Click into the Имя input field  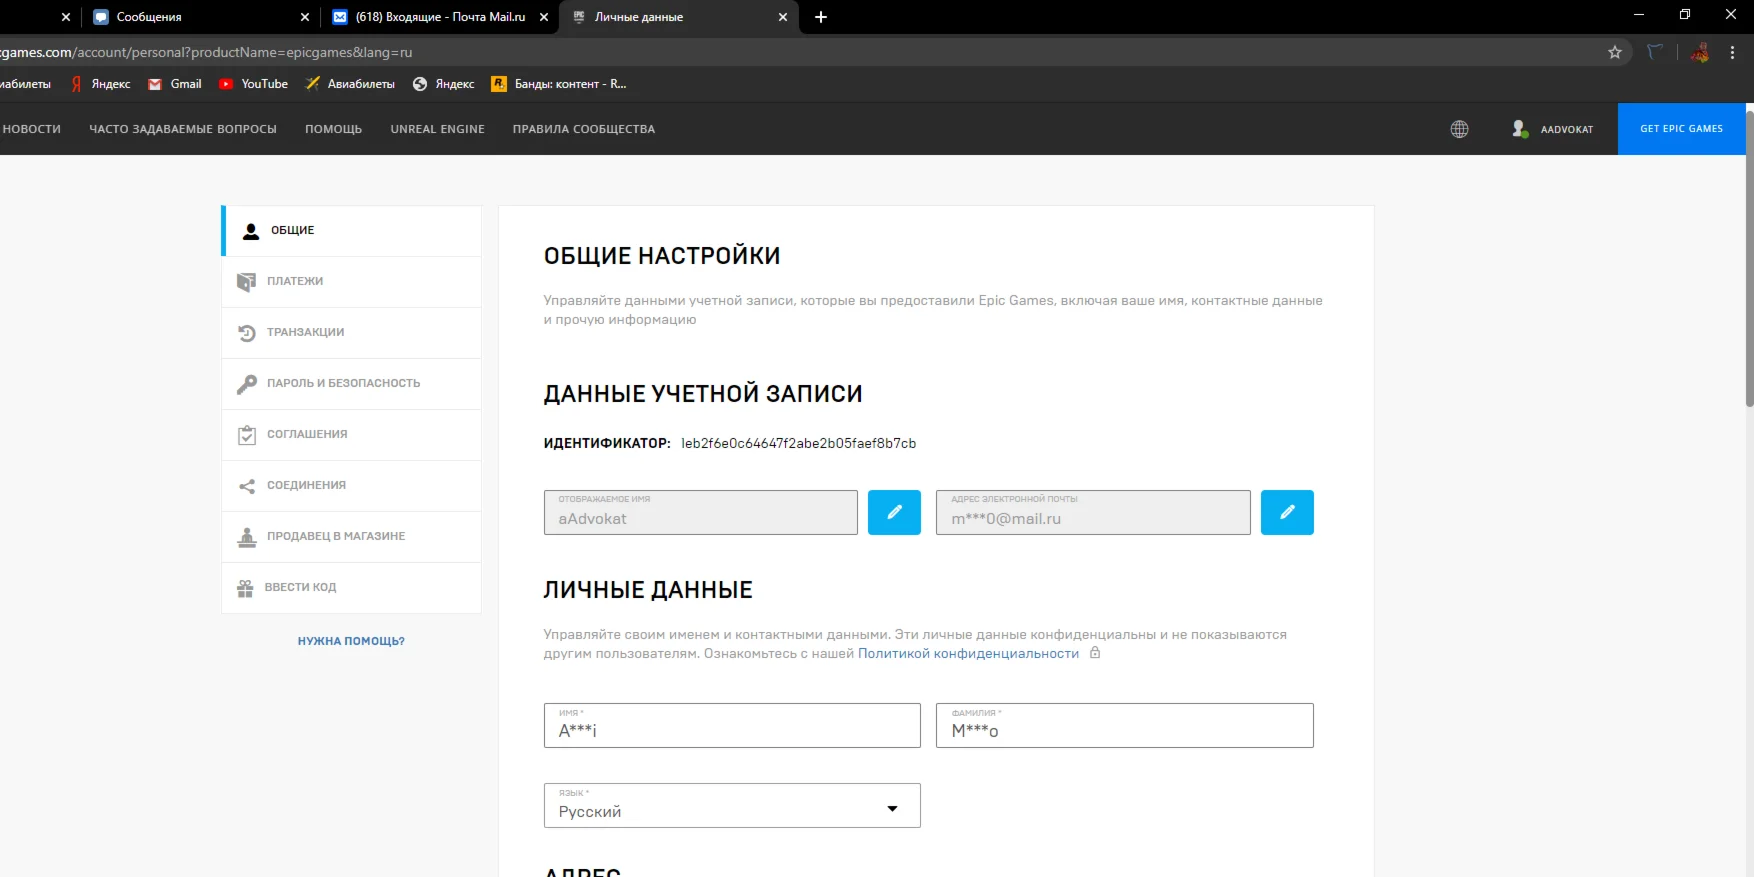731,730
